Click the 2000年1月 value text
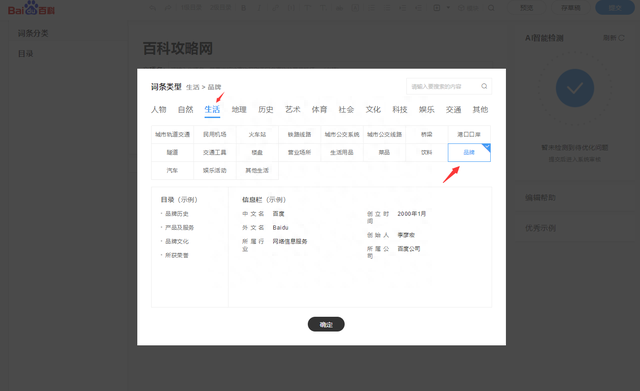Screen dimensions: 640x391 (x=412, y=214)
